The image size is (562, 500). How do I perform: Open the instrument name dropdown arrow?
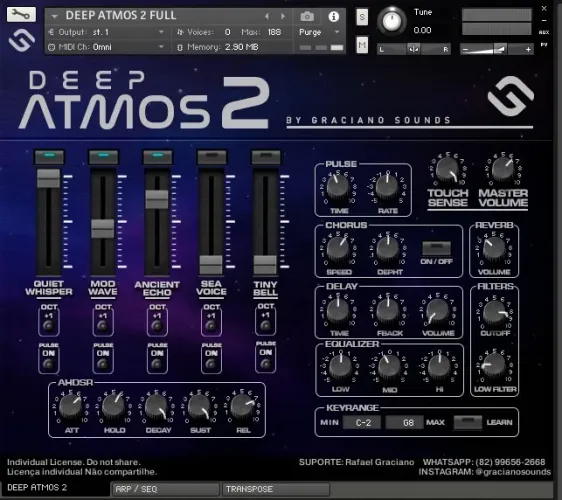pyautogui.click(x=54, y=16)
